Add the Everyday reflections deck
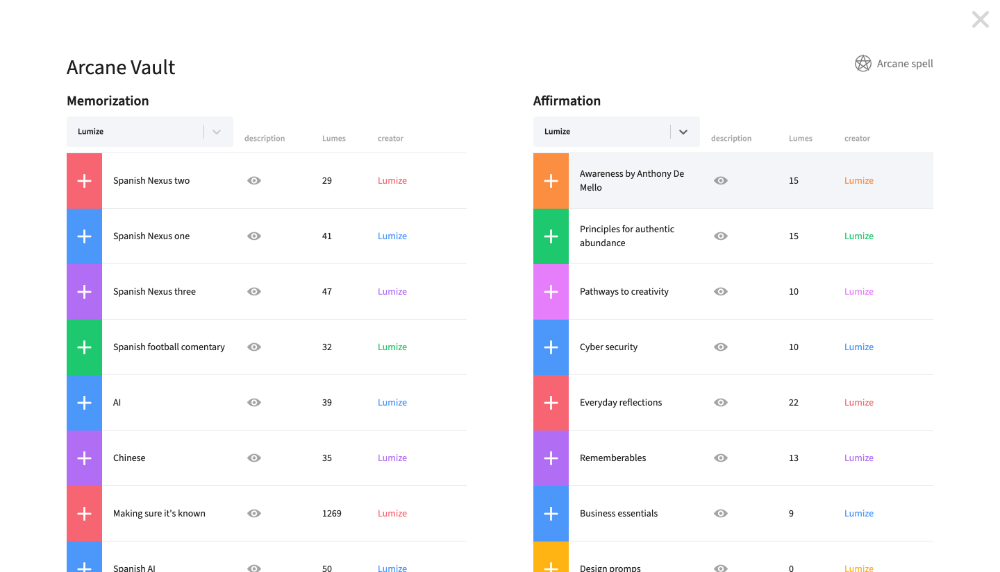 tap(551, 402)
